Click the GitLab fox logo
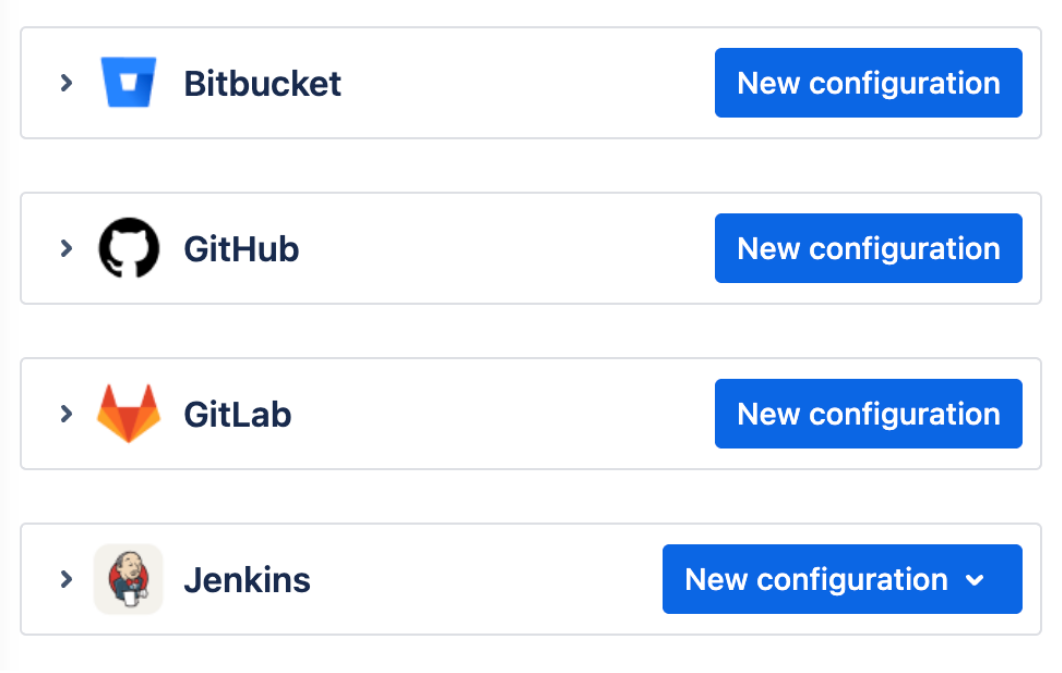 click(128, 413)
